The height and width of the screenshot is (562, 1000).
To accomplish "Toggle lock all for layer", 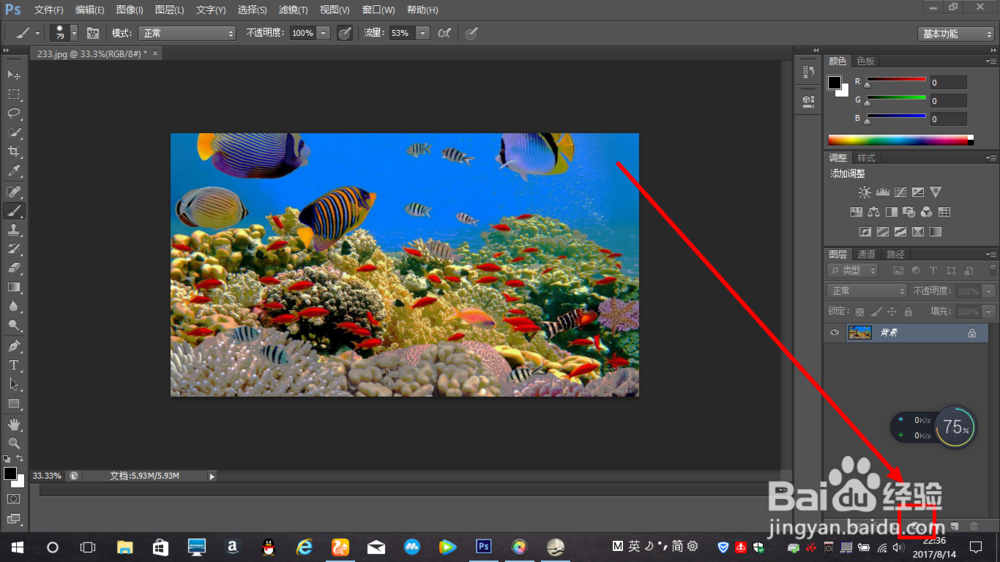I will [908, 312].
